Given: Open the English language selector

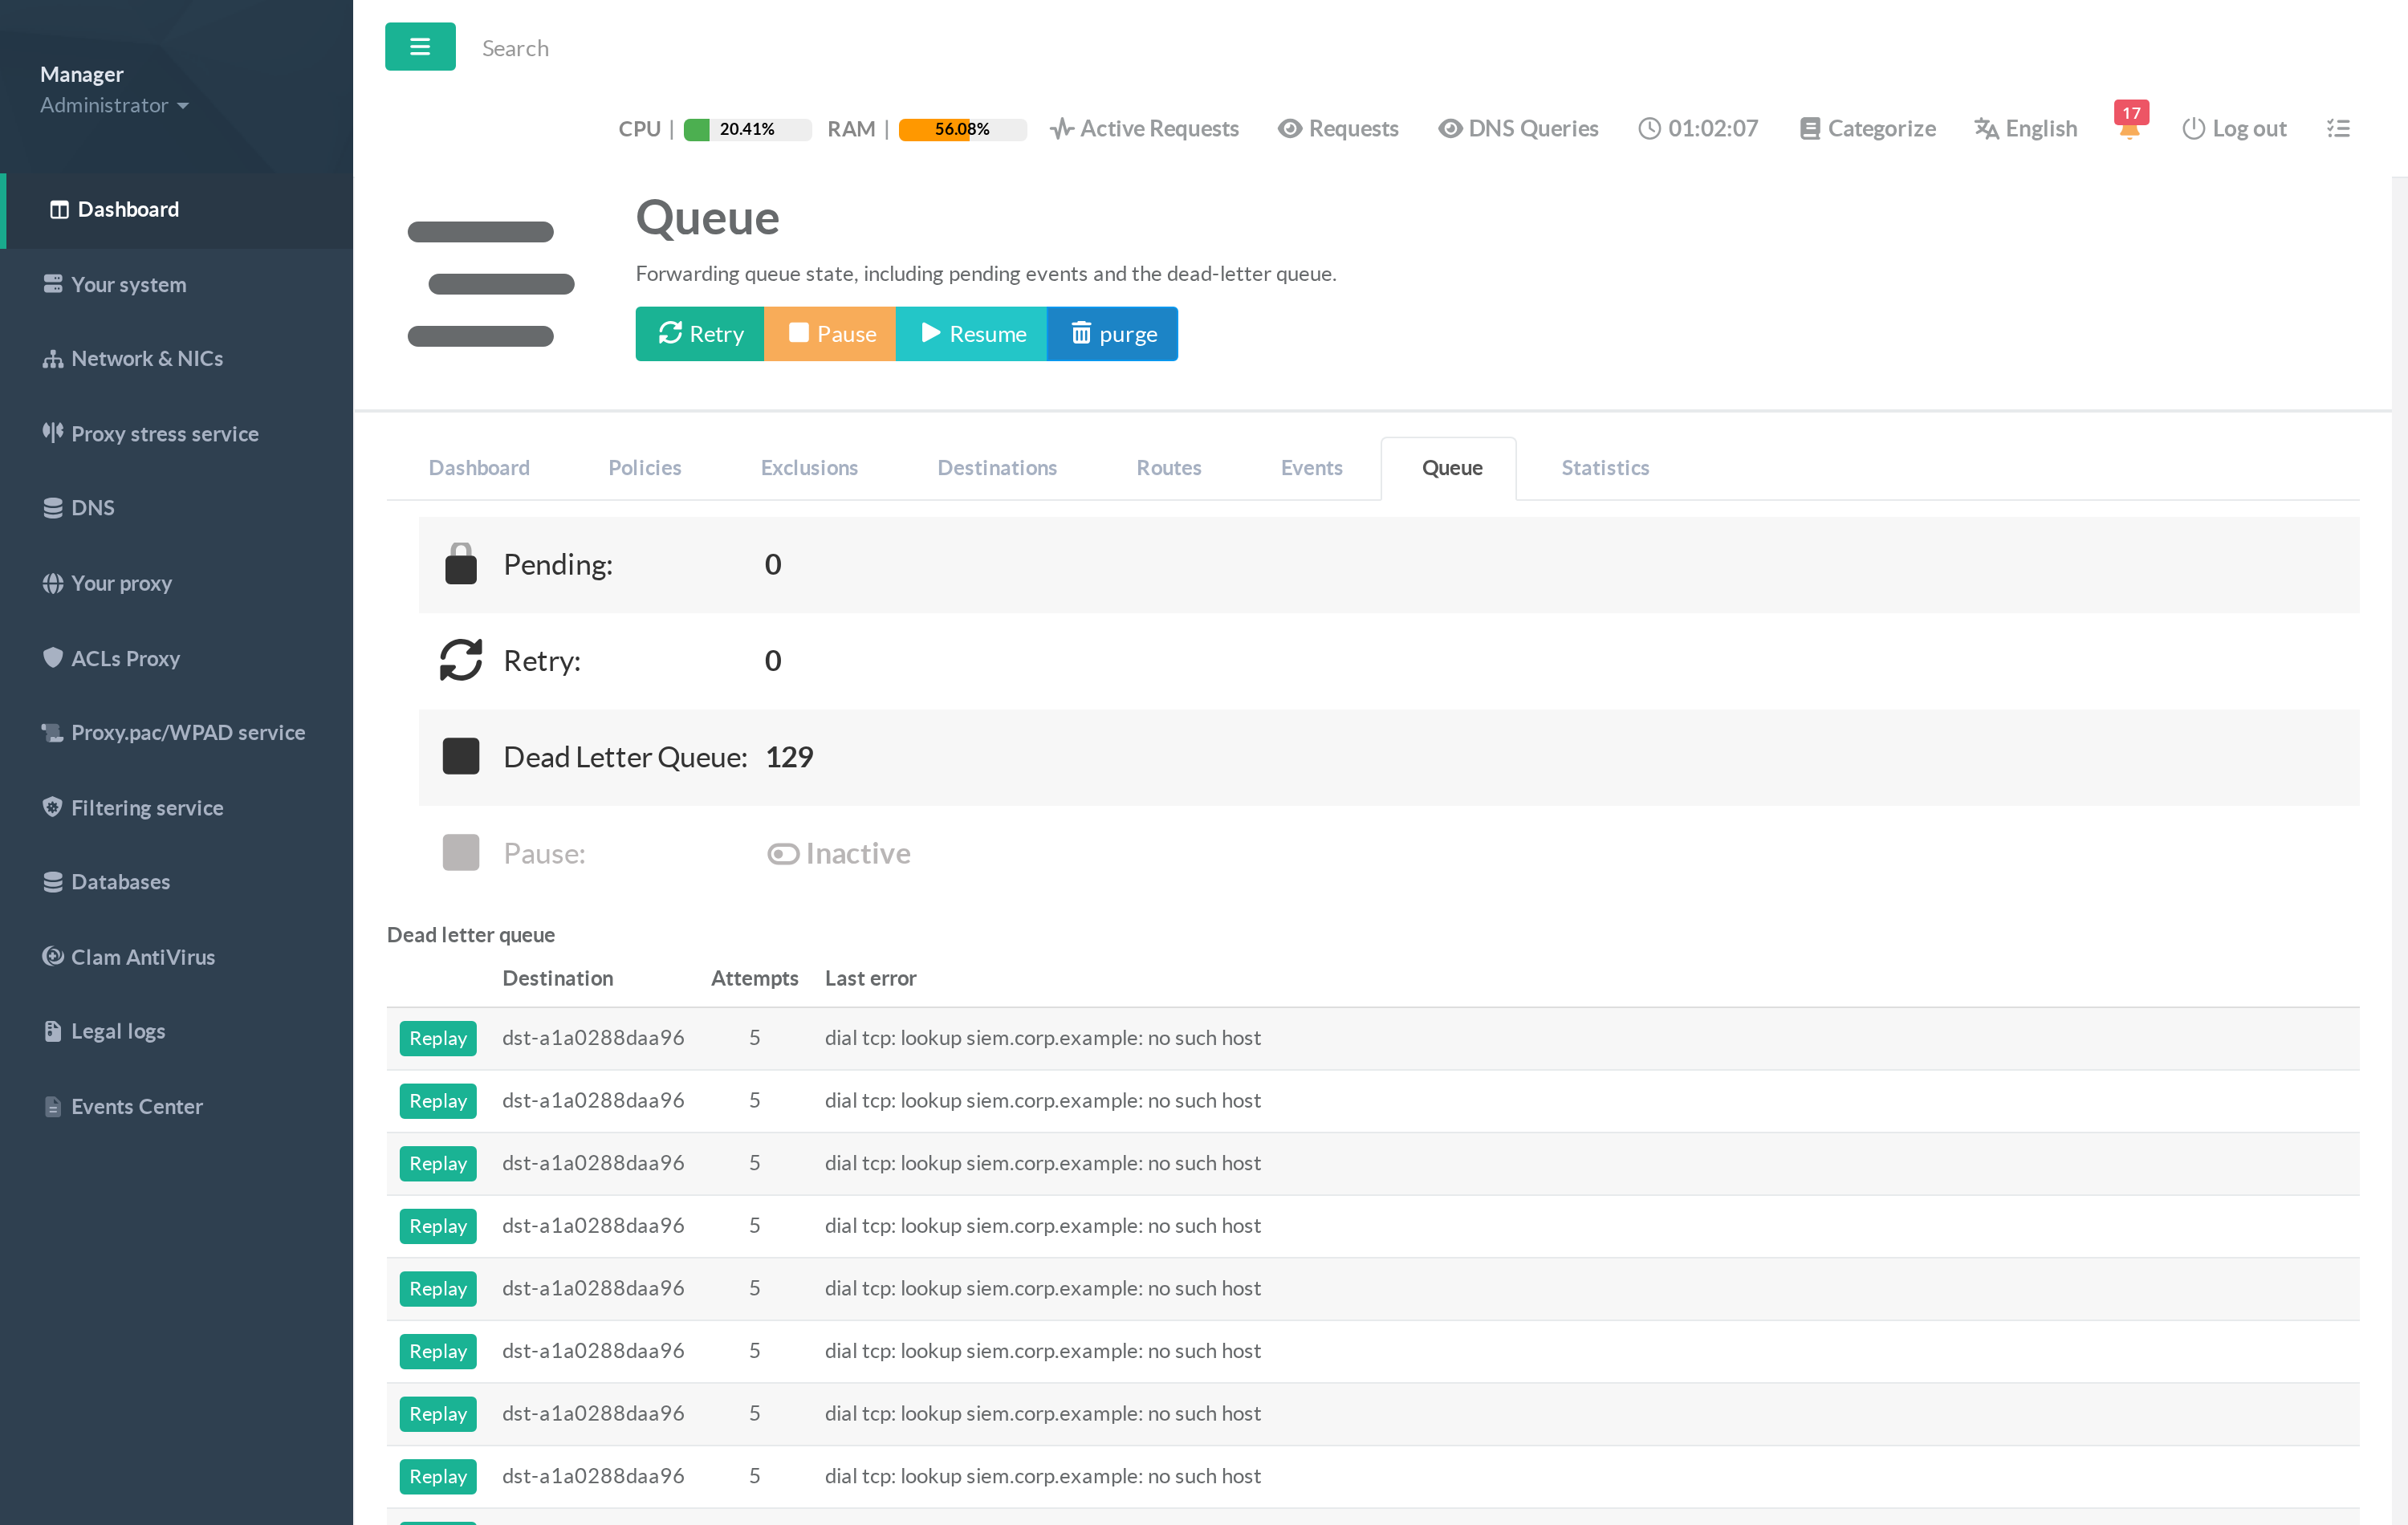Looking at the screenshot, I should coord(2026,128).
